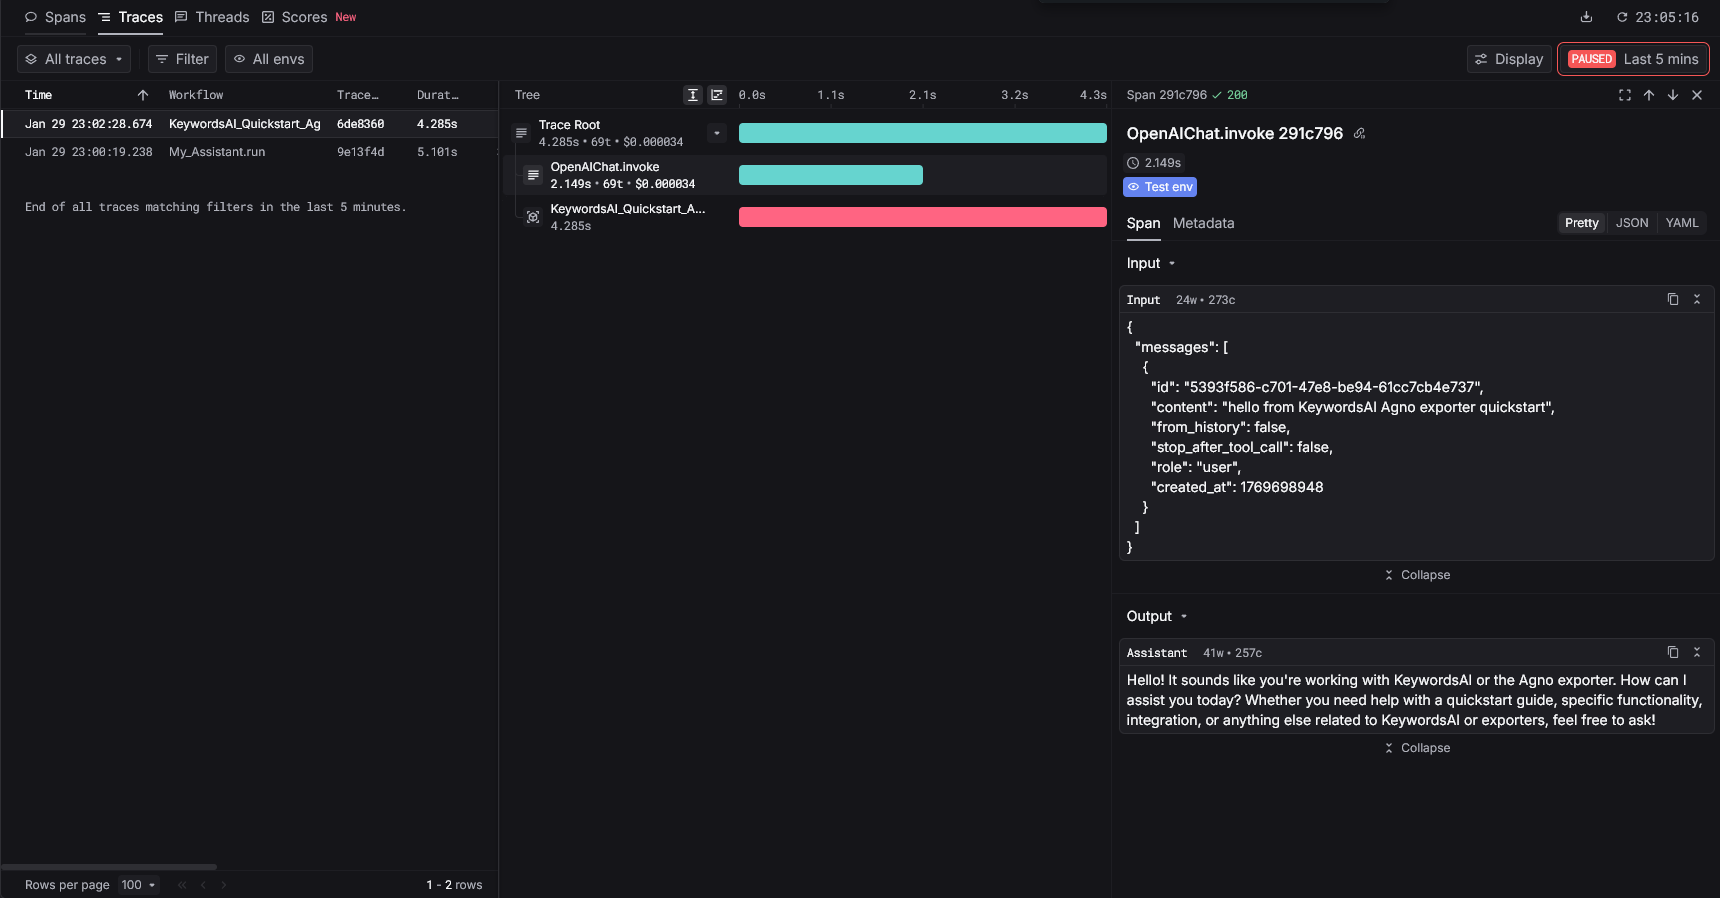Switch to the Threads tab
This screenshot has width=1720, height=898.
pos(212,17)
